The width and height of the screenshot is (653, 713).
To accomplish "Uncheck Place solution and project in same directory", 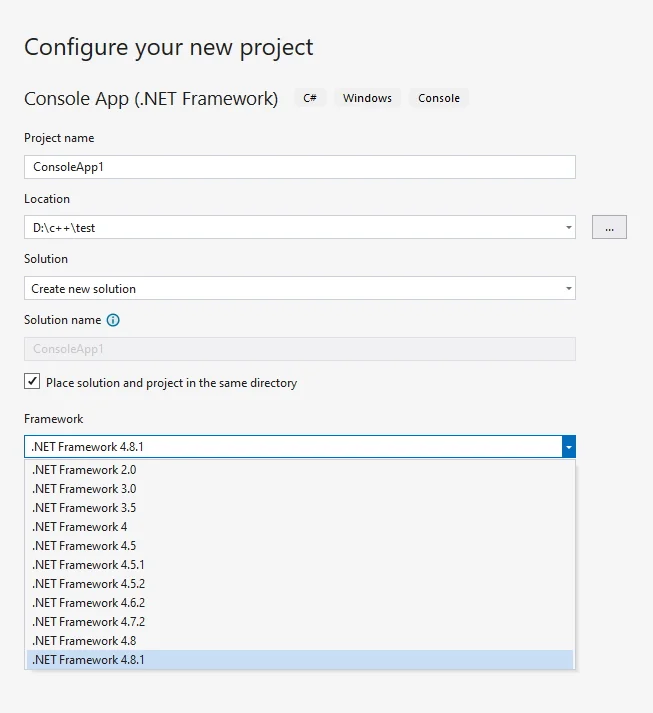I will coord(32,382).
